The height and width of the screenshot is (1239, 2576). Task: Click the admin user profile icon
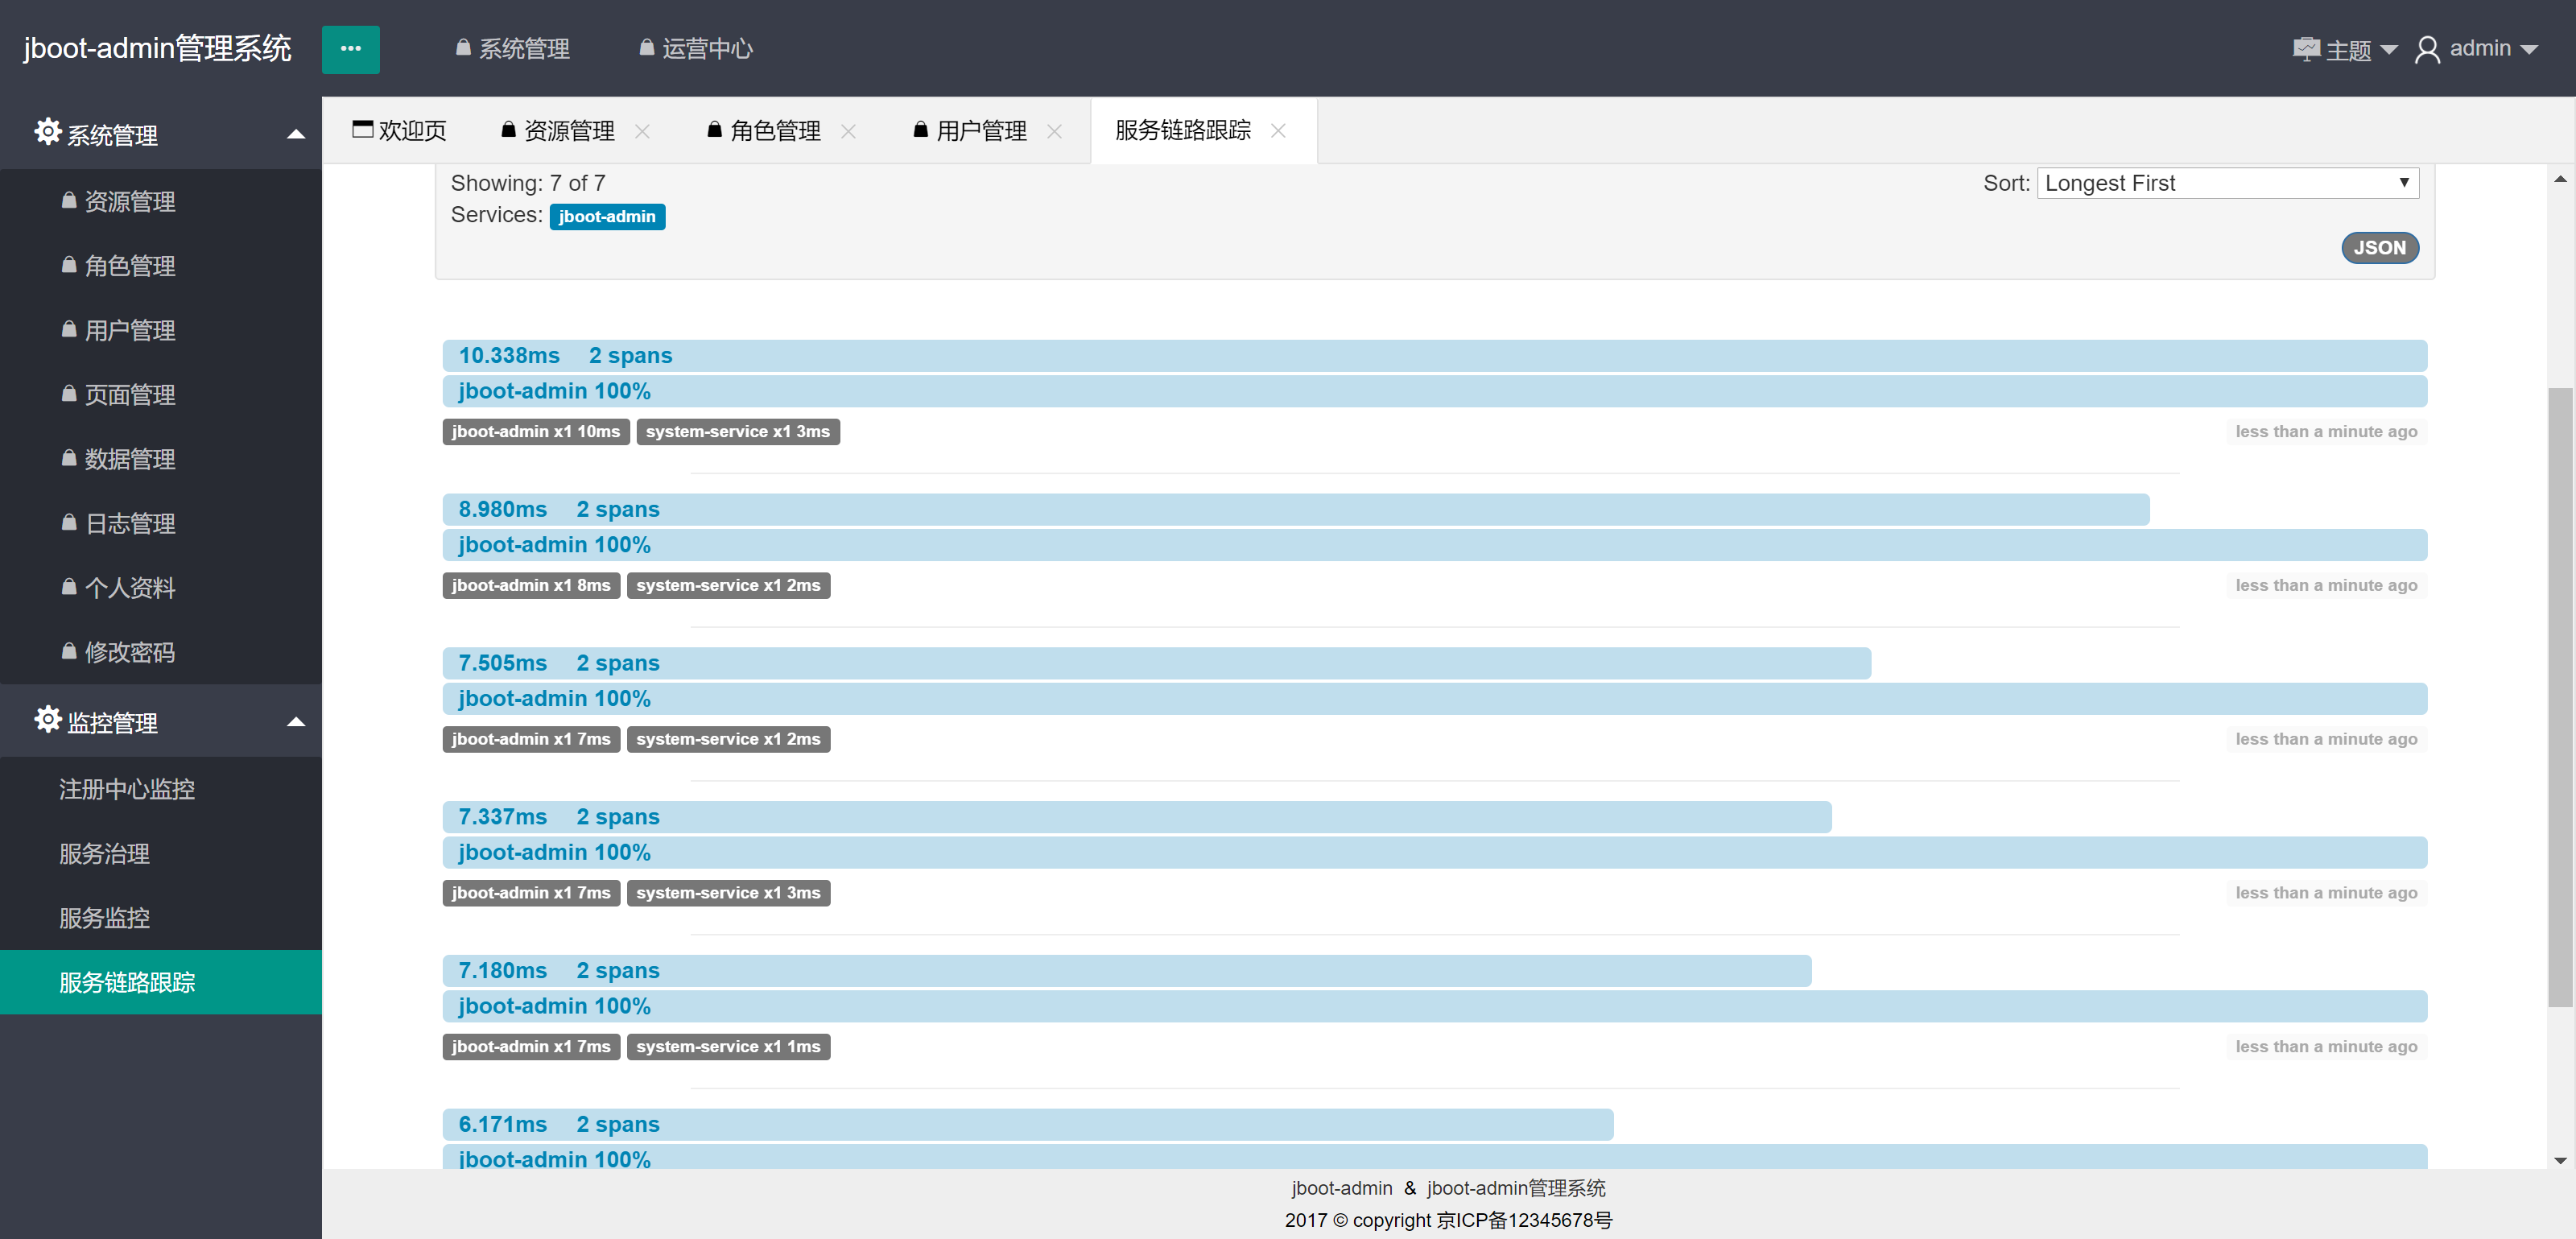(x=2426, y=49)
